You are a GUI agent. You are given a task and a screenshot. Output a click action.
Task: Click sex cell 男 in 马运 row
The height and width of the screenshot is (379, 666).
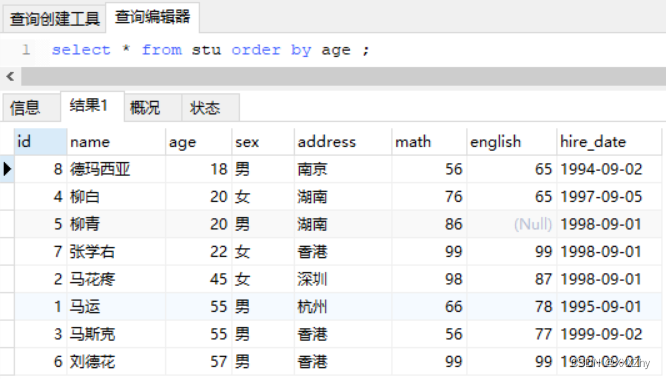tap(263, 306)
